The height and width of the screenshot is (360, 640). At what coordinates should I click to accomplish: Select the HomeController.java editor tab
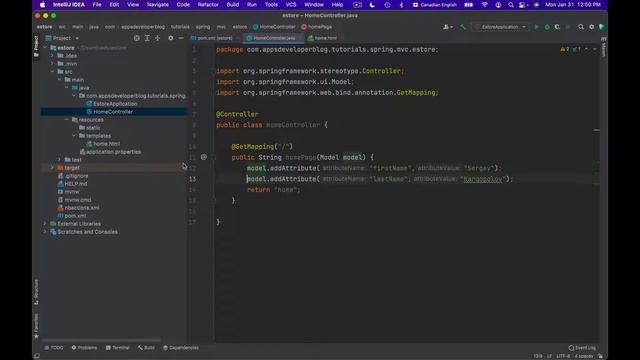pos(274,38)
